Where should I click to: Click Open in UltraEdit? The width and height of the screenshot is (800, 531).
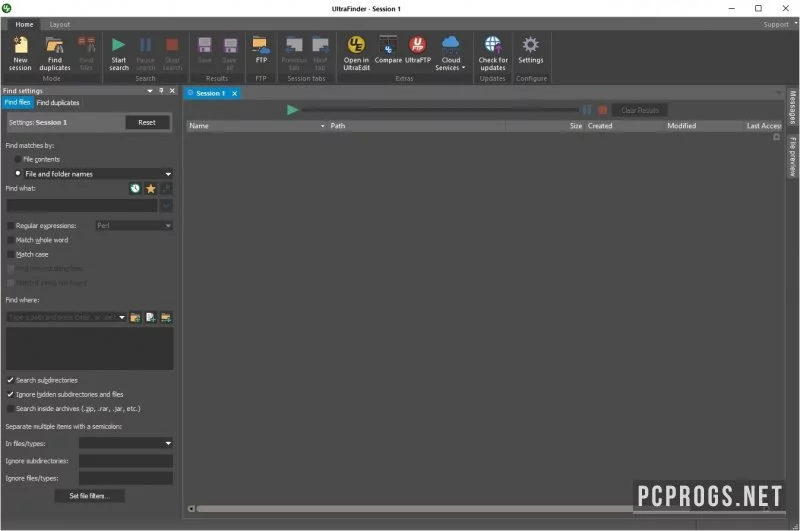coord(356,53)
